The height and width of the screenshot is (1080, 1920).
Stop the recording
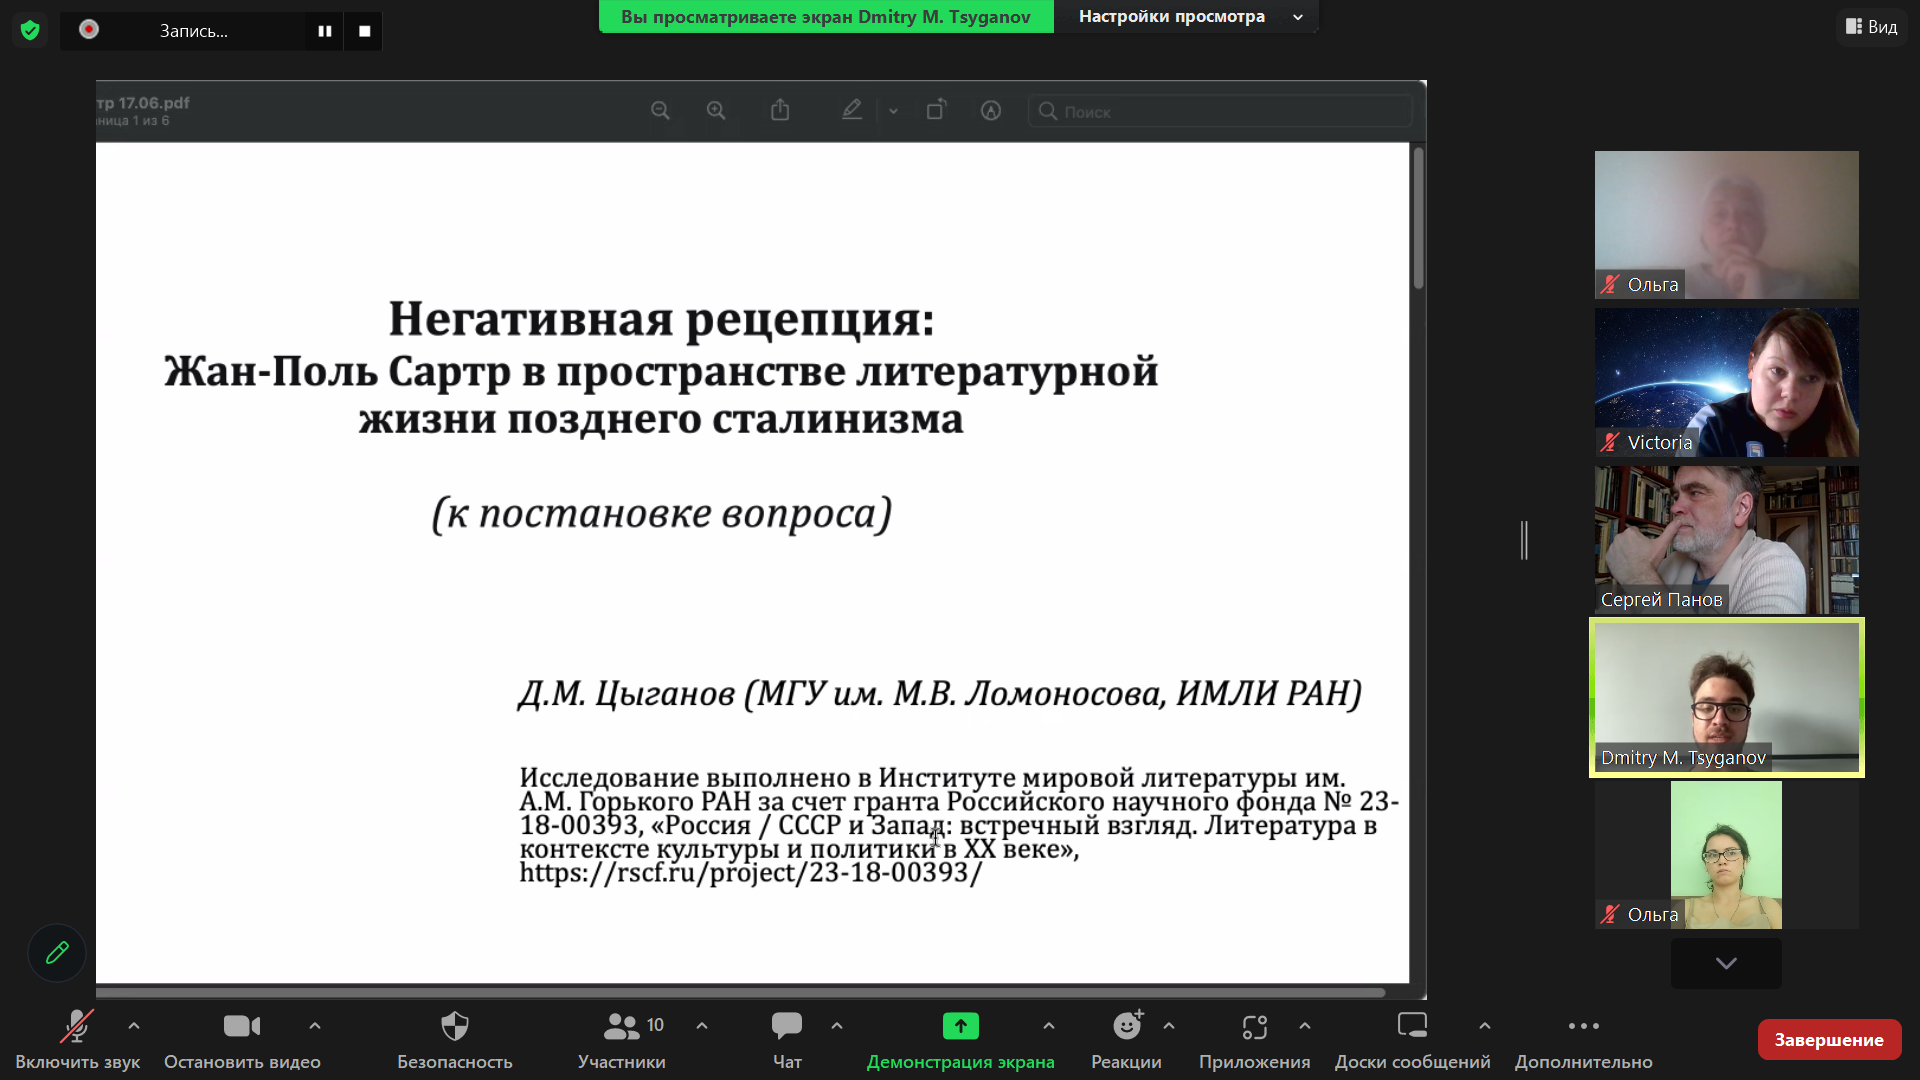pyautogui.click(x=364, y=31)
